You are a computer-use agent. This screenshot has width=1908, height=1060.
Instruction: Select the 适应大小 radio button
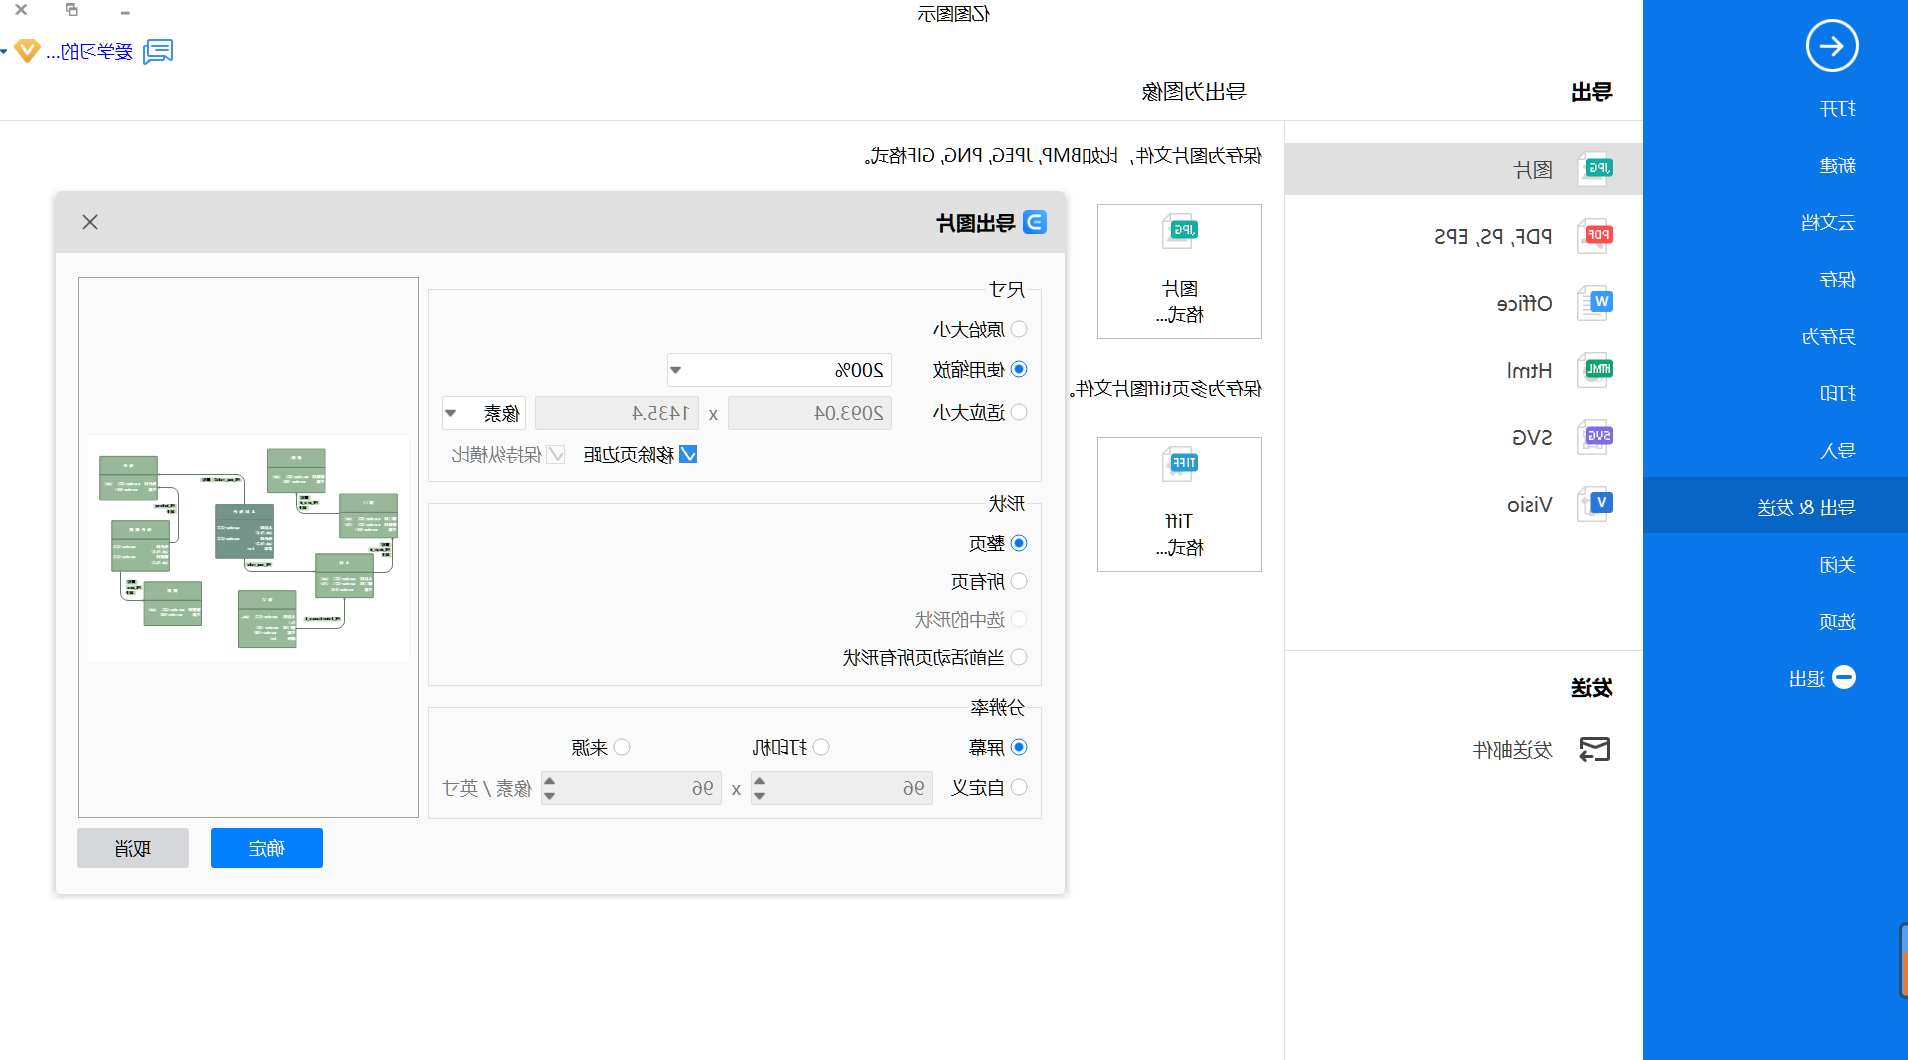[1019, 412]
